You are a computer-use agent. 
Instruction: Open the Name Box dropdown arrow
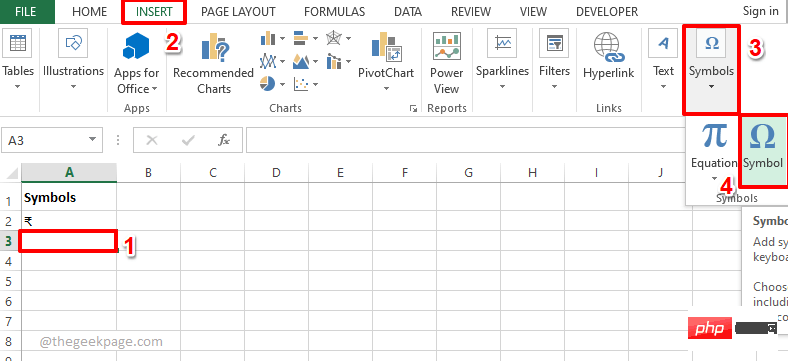click(92, 140)
